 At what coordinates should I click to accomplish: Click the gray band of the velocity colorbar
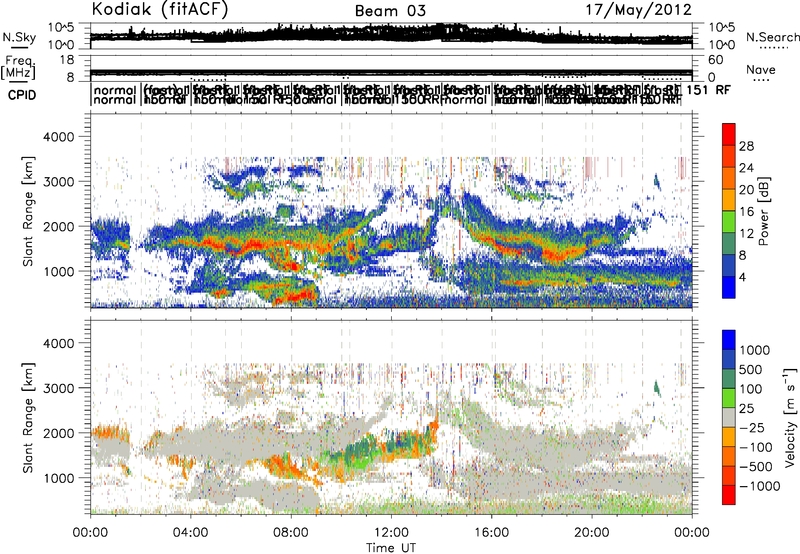tap(729, 417)
